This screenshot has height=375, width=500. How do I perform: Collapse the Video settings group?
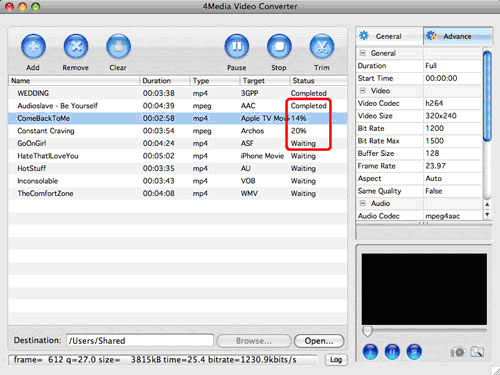point(363,91)
